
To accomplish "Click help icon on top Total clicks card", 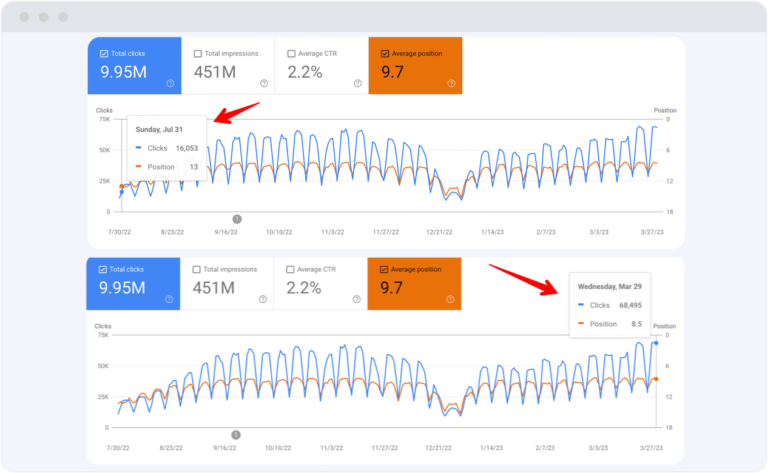I will coord(170,84).
